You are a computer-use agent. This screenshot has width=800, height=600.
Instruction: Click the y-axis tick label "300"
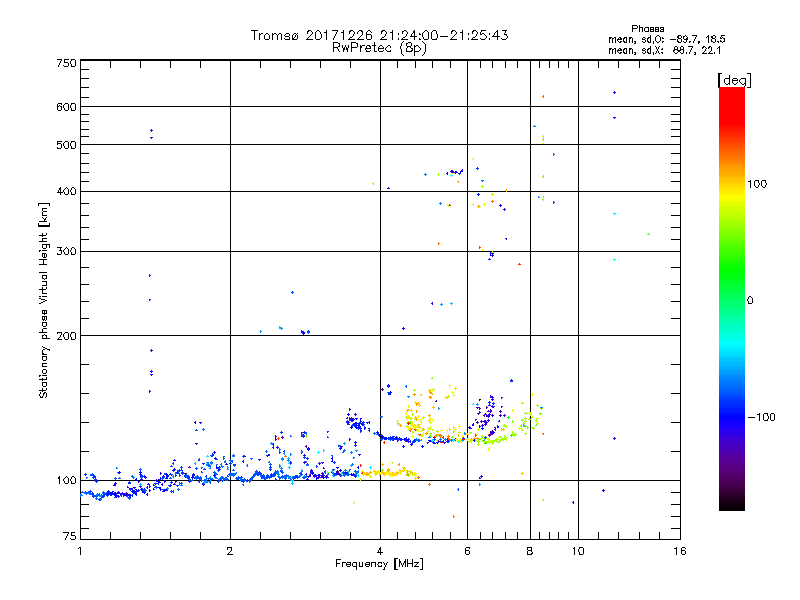pos(66,252)
